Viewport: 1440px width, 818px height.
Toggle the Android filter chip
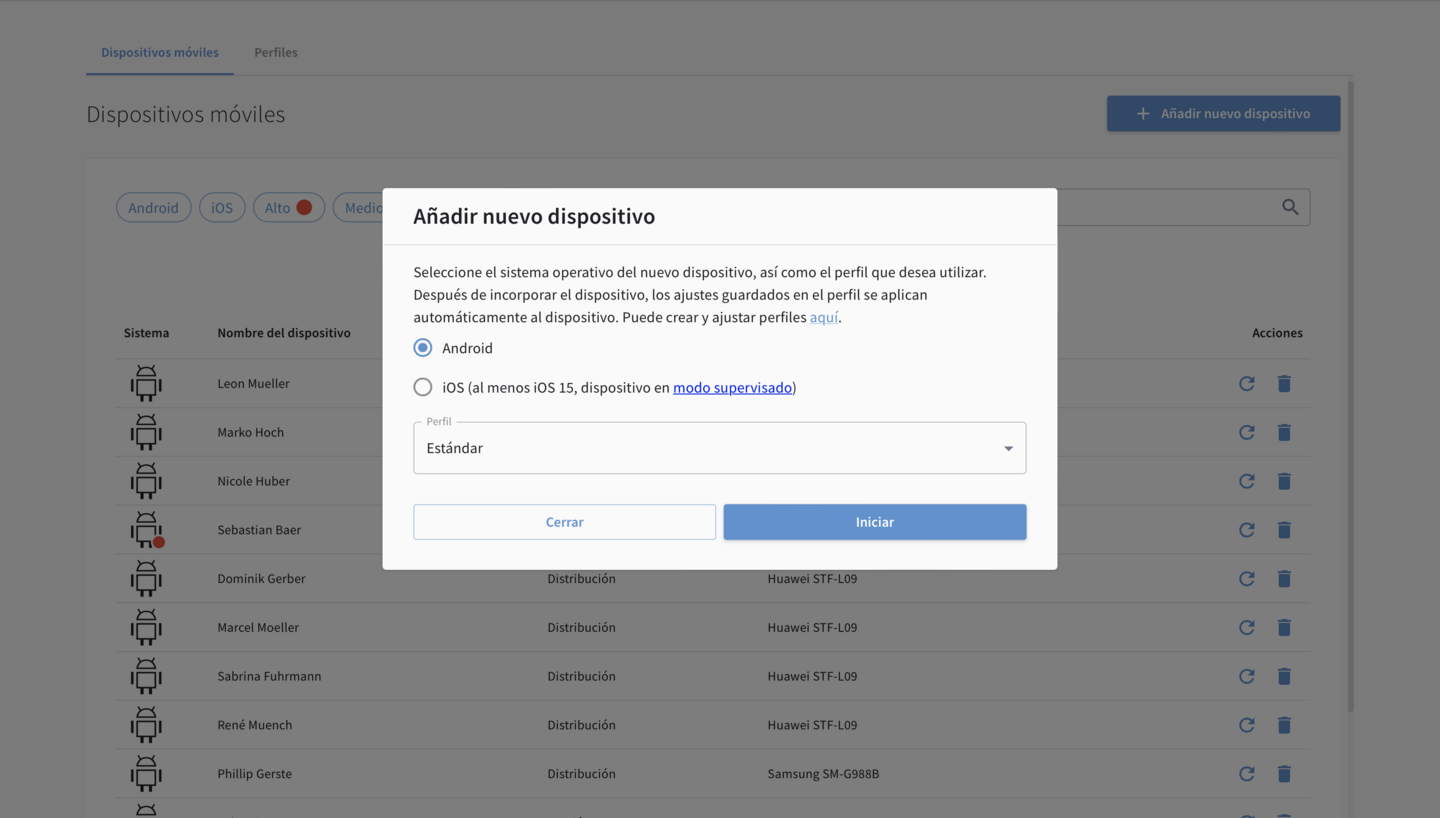153,208
